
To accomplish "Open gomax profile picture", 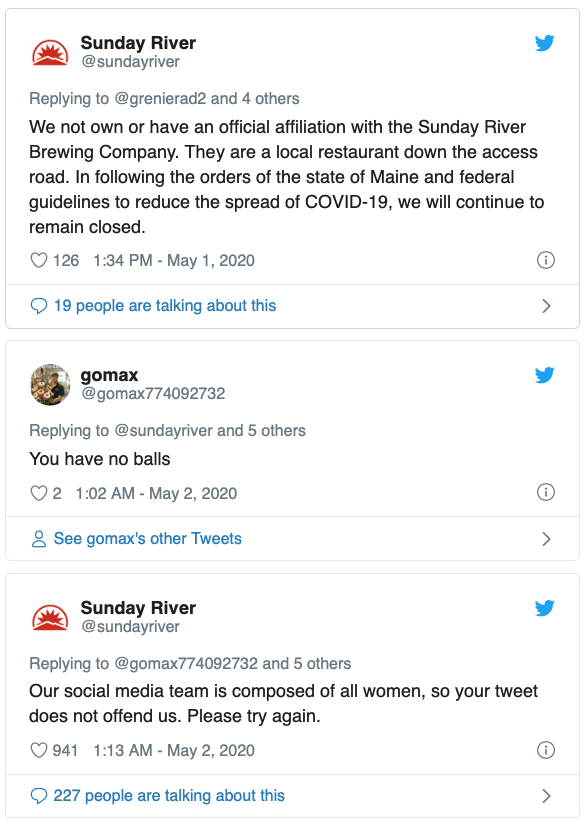I will click(50, 385).
